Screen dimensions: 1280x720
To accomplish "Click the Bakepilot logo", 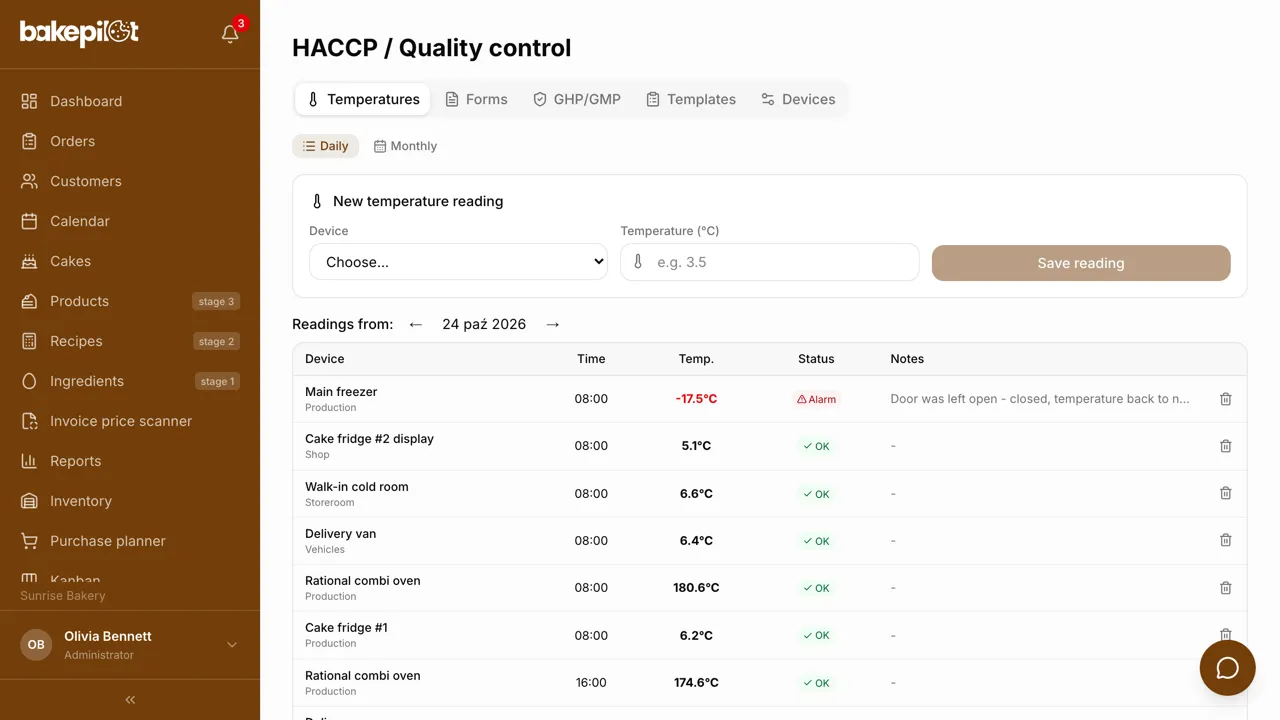I will point(79,33).
